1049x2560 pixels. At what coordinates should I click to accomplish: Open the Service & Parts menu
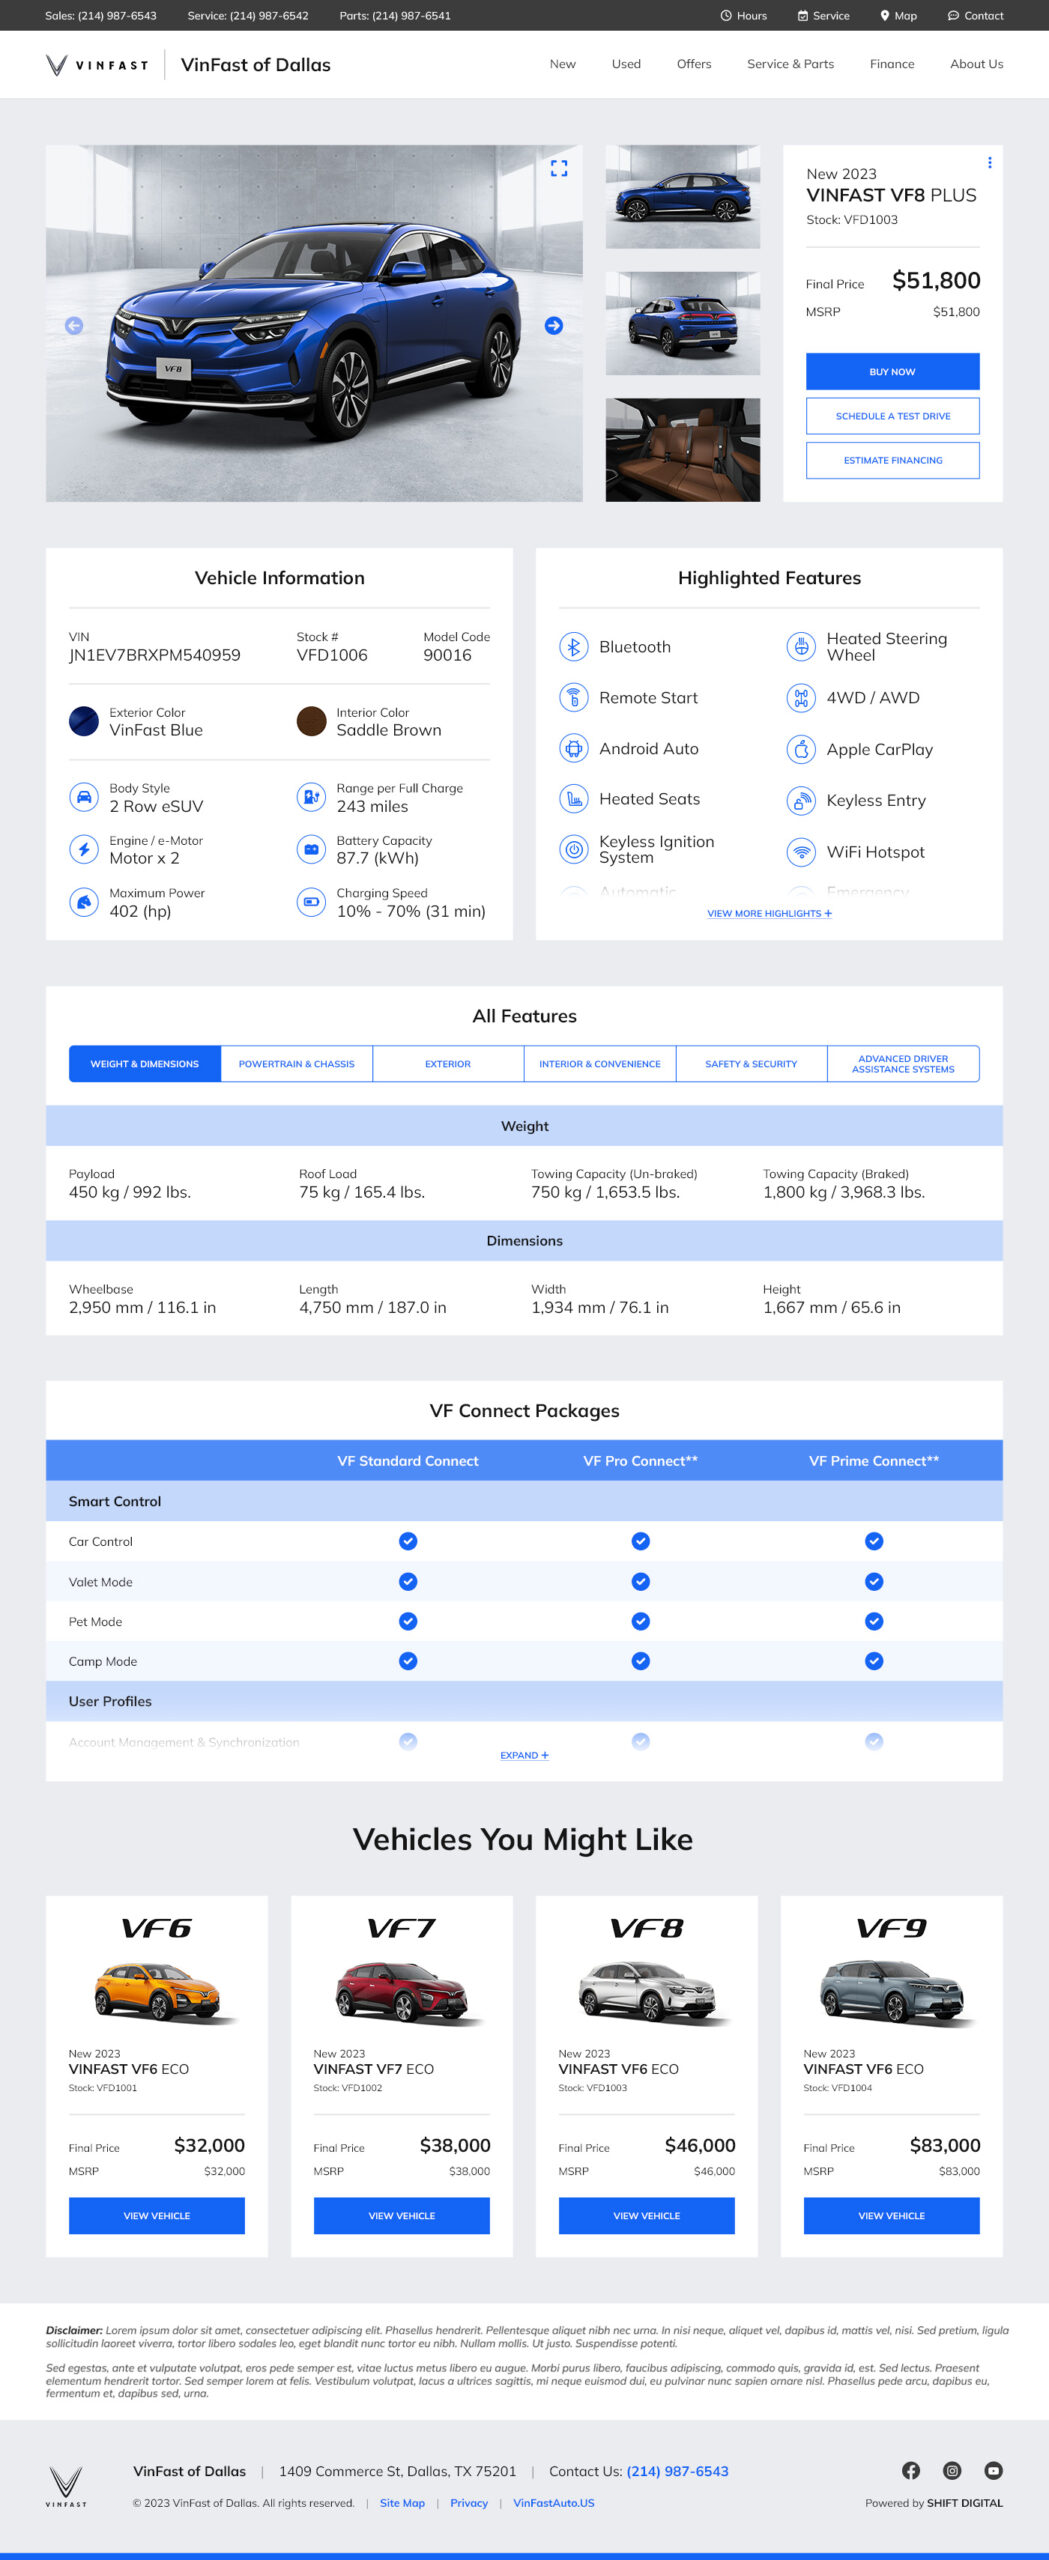pos(790,64)
